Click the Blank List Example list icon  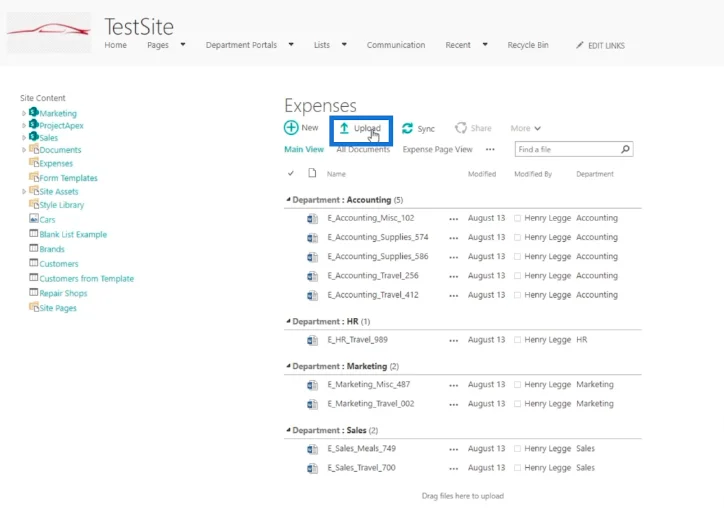pyautogui.click(x=34, y=233)
